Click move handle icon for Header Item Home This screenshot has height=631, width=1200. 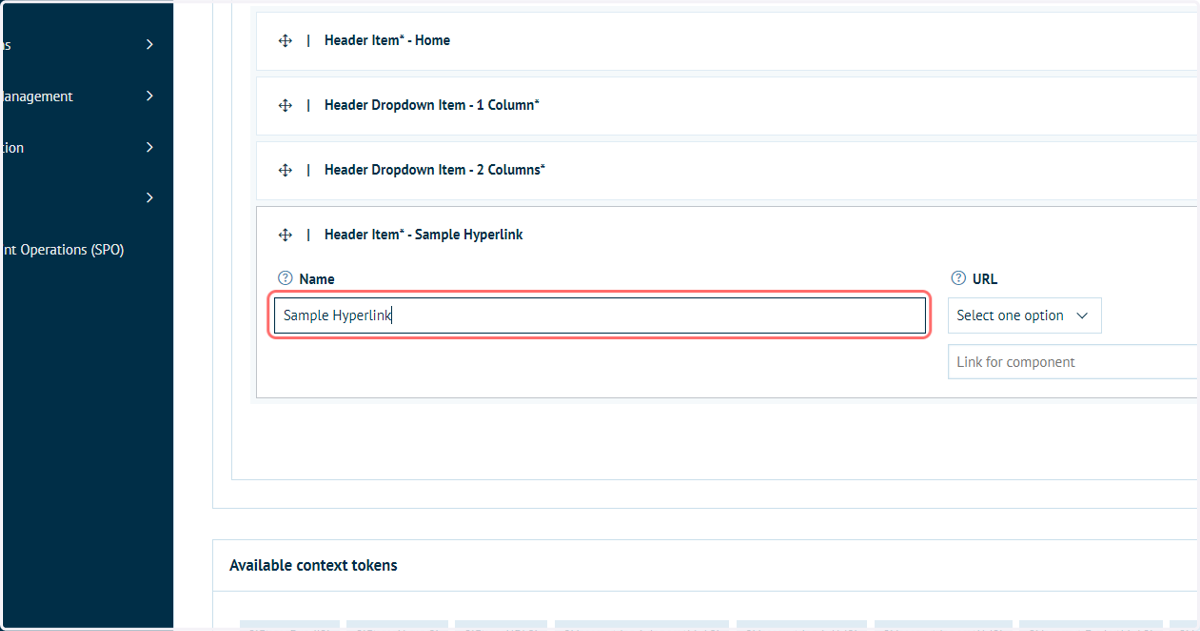pyautogui.click(x=285, y=41)
